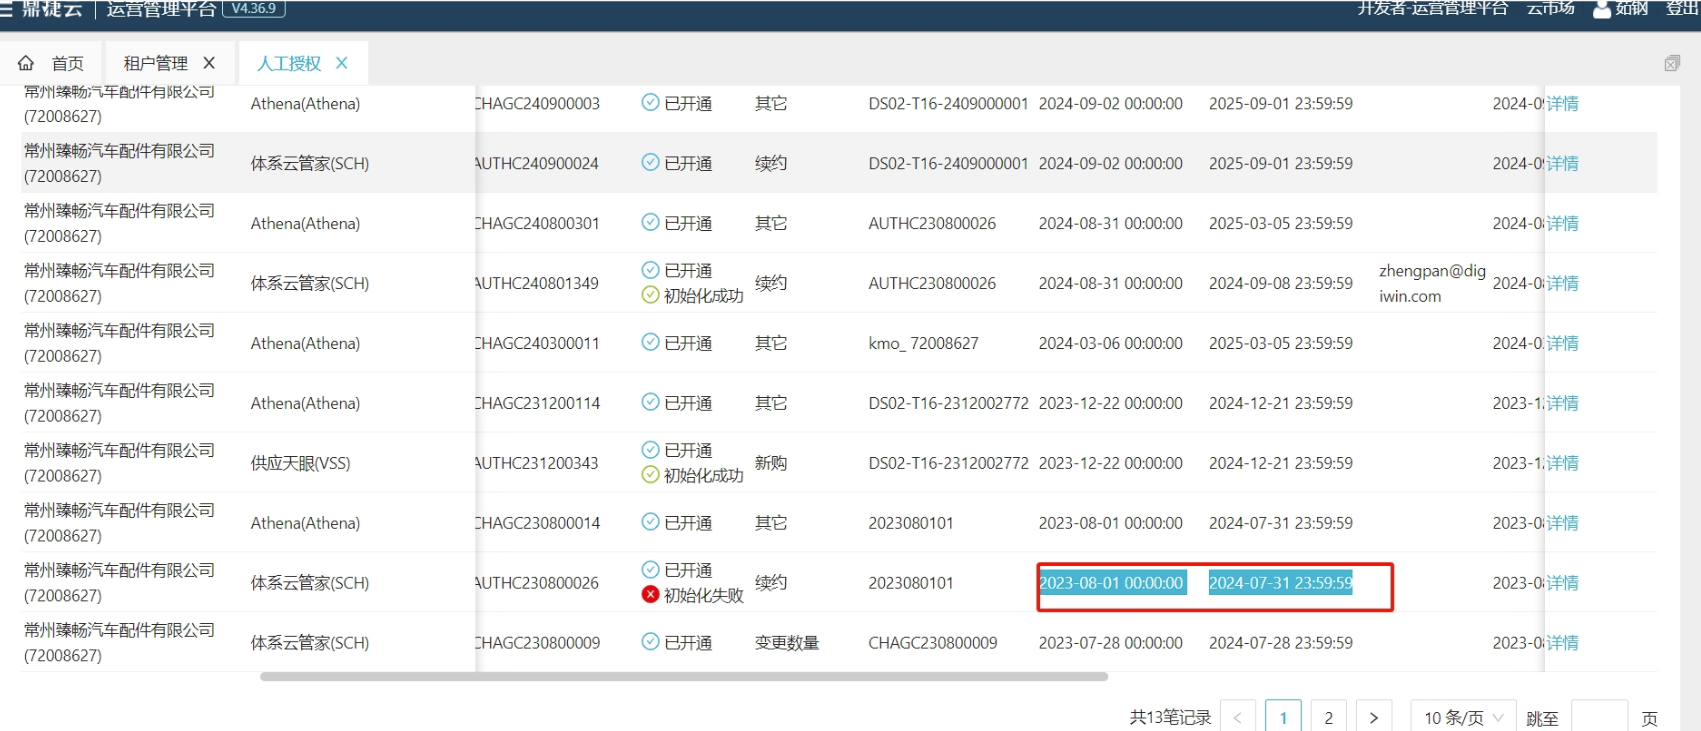Click the 跳至 page number input
The image size is (1701, 731).
[x=1599, y=717]
